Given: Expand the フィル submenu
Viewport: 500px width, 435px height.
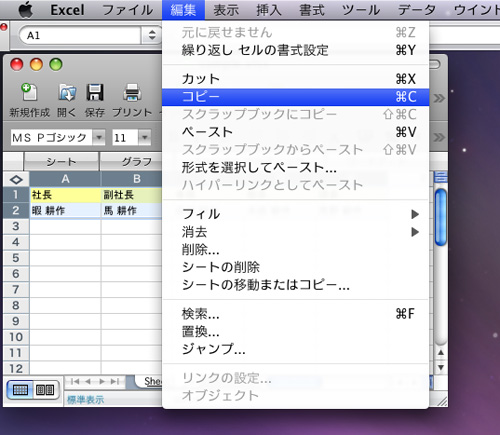Looking at the screenshot, I should click(295, 214).
